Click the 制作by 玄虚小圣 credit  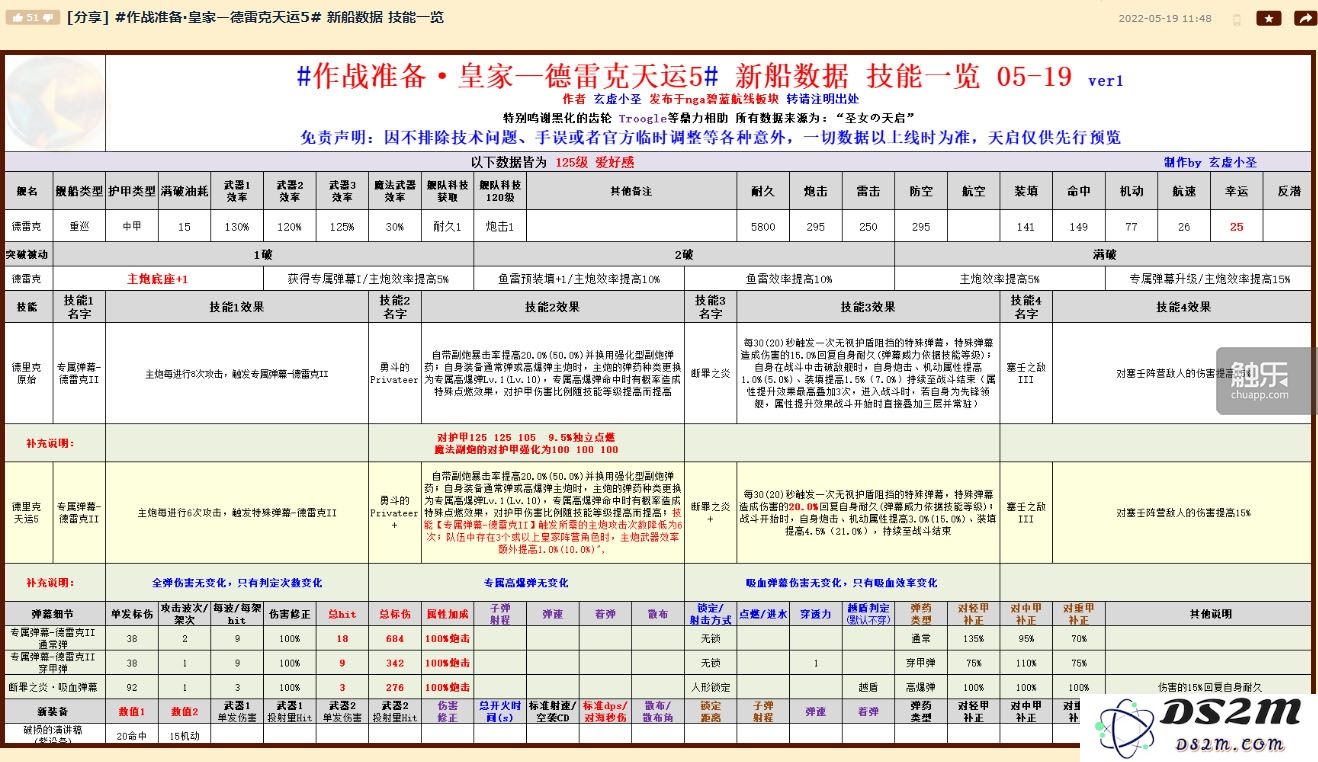1210,162
